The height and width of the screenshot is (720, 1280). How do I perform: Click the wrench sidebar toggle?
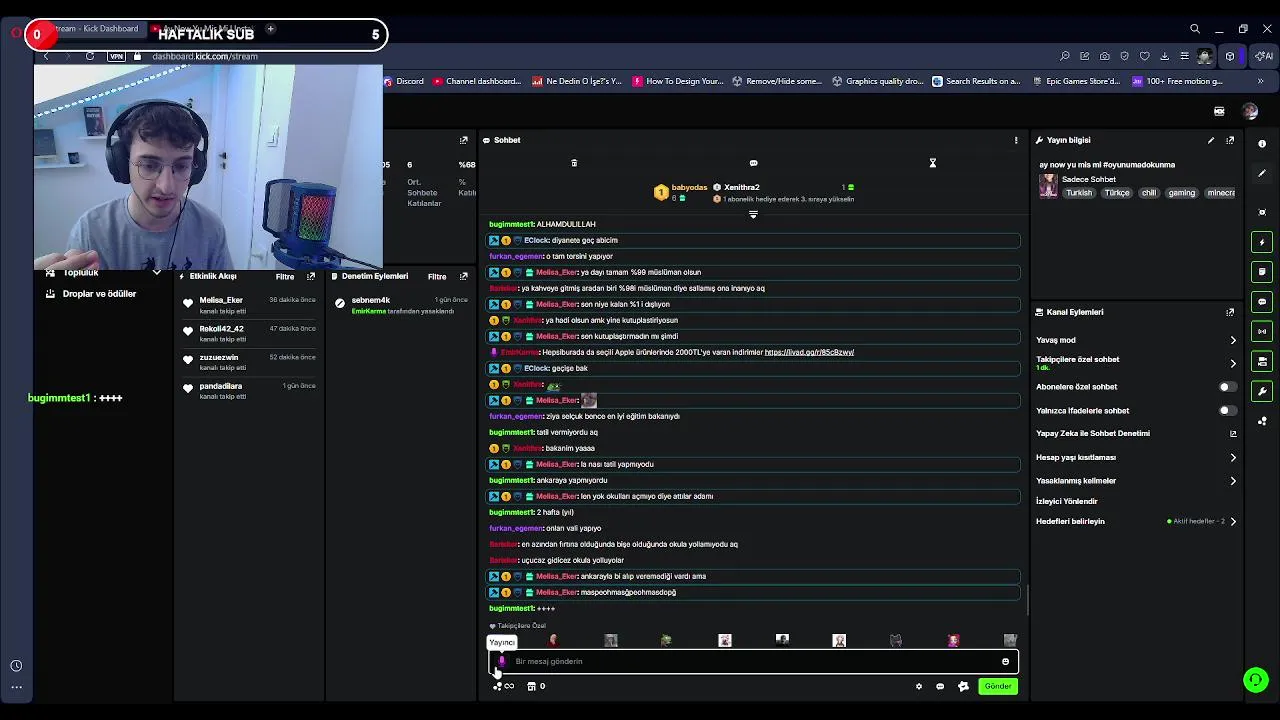click(1262, 392)
